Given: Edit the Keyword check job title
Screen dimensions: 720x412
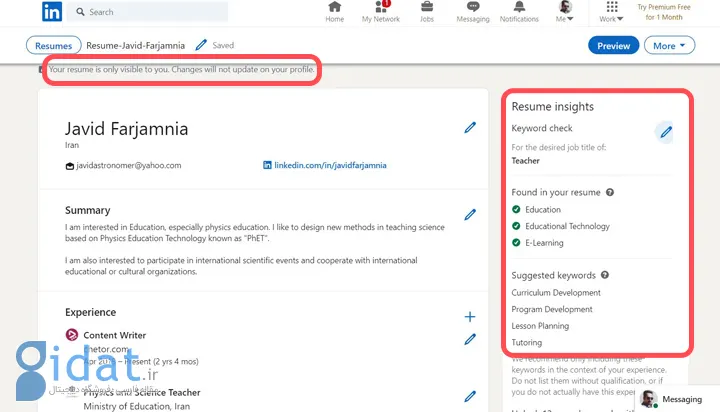Looking at the screenshot, I should tap(666, 131).
